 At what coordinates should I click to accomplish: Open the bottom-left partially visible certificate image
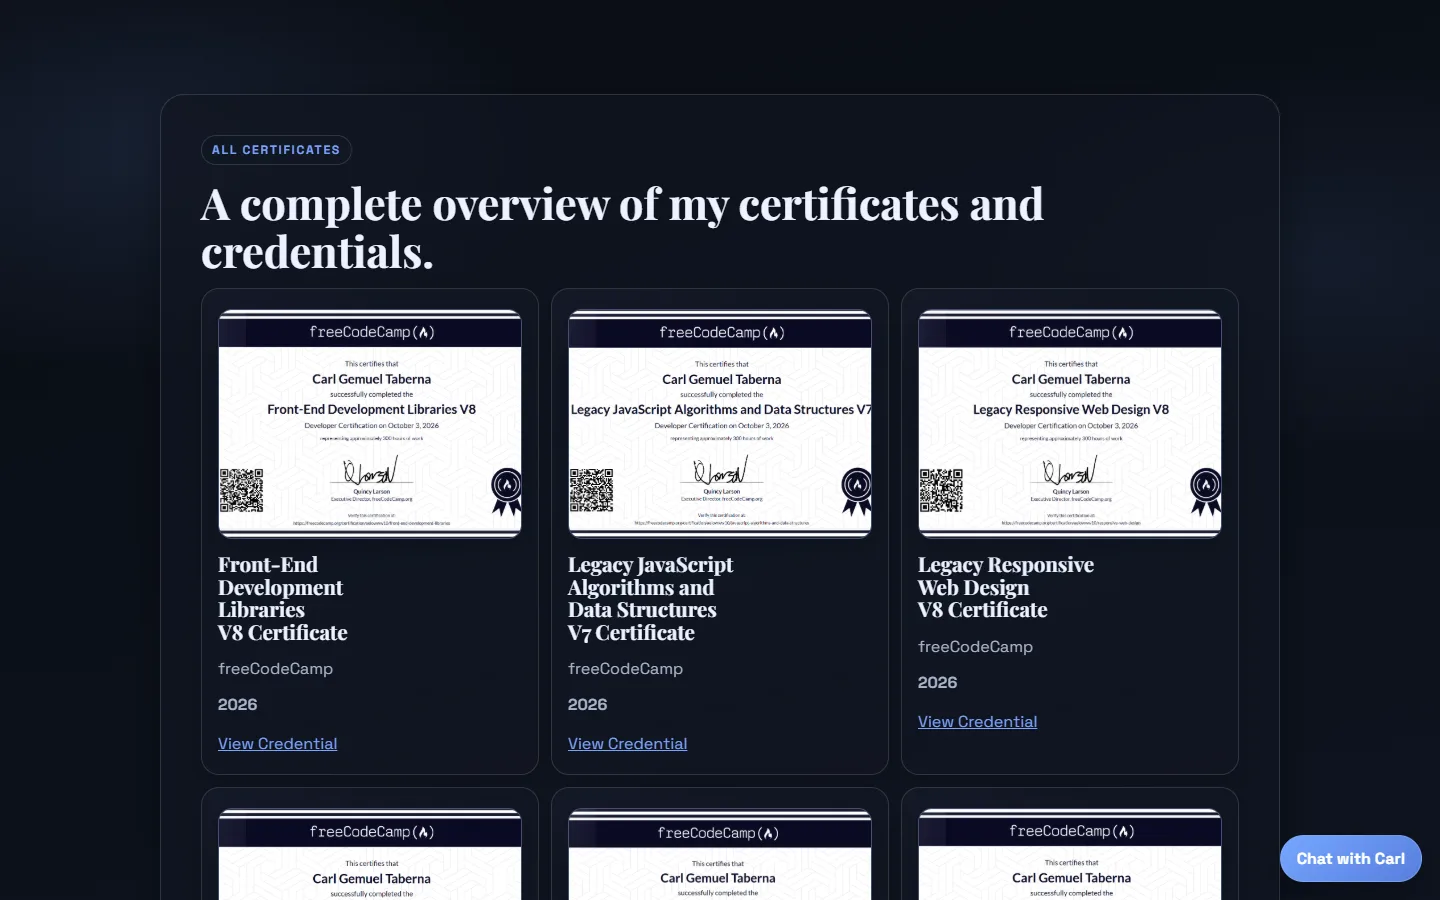pyautogui.click(x=370, y=854)
